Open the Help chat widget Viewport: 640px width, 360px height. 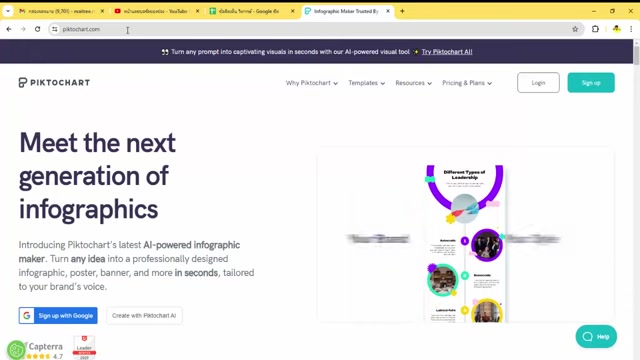pos(596,336)
